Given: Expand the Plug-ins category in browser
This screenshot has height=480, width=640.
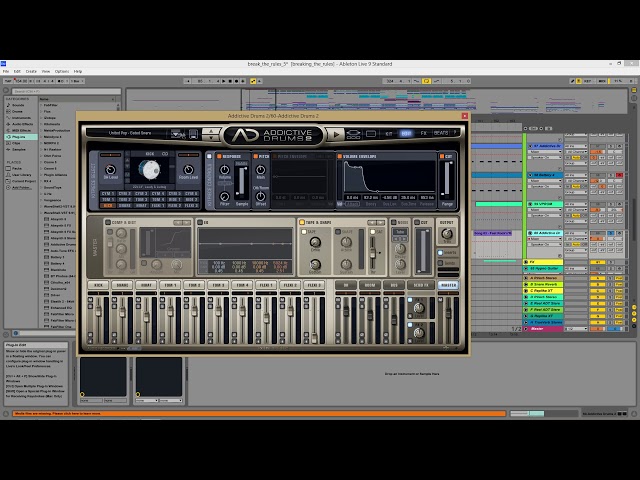Looking at the screenshot, I should tap(18, 137).
